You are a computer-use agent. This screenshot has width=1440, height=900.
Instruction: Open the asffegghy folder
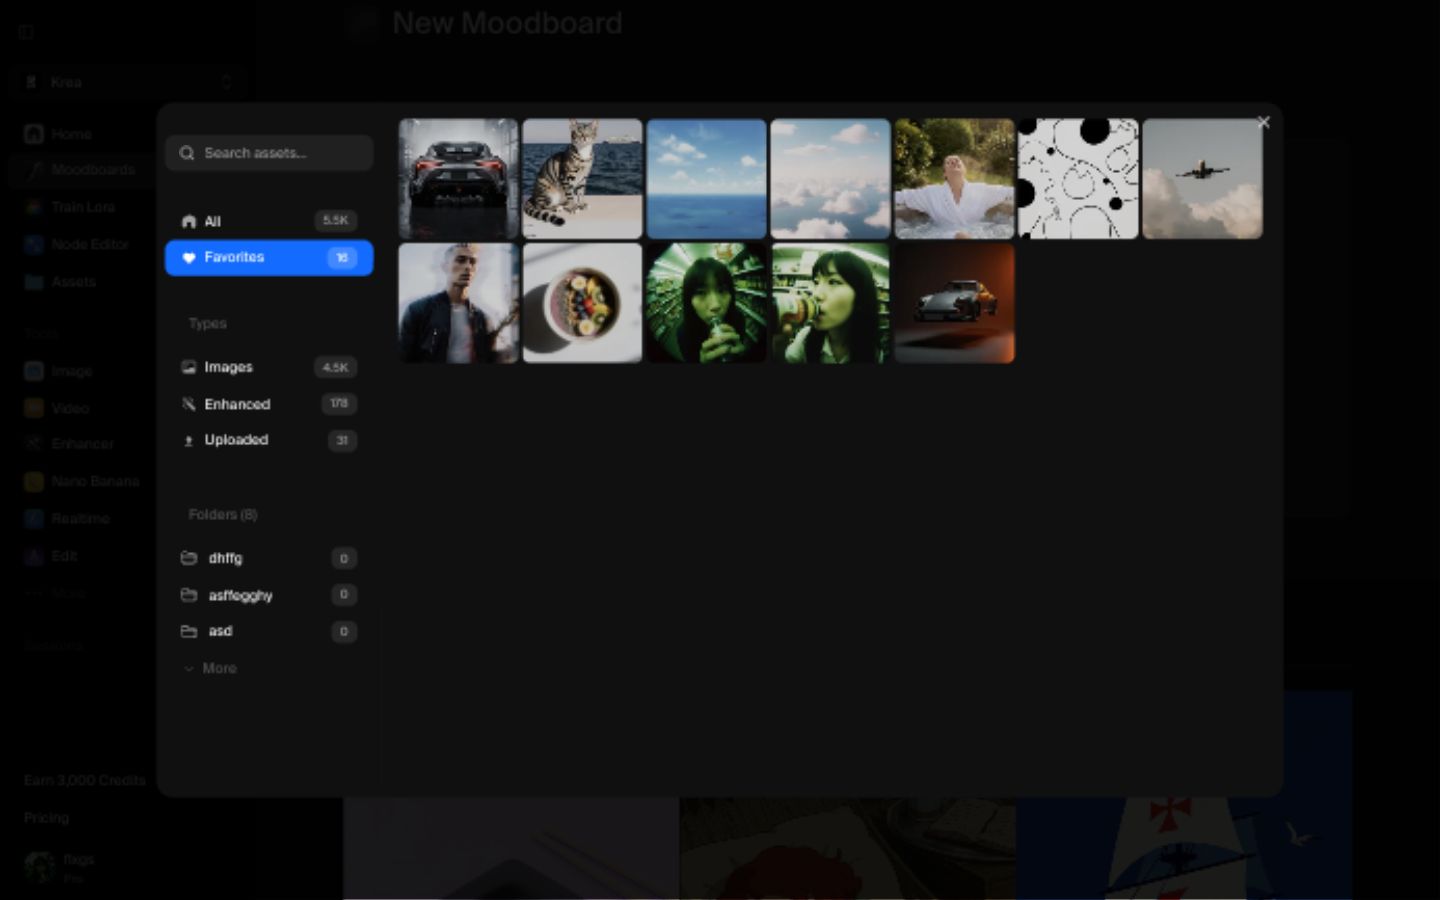pos(269,595)
